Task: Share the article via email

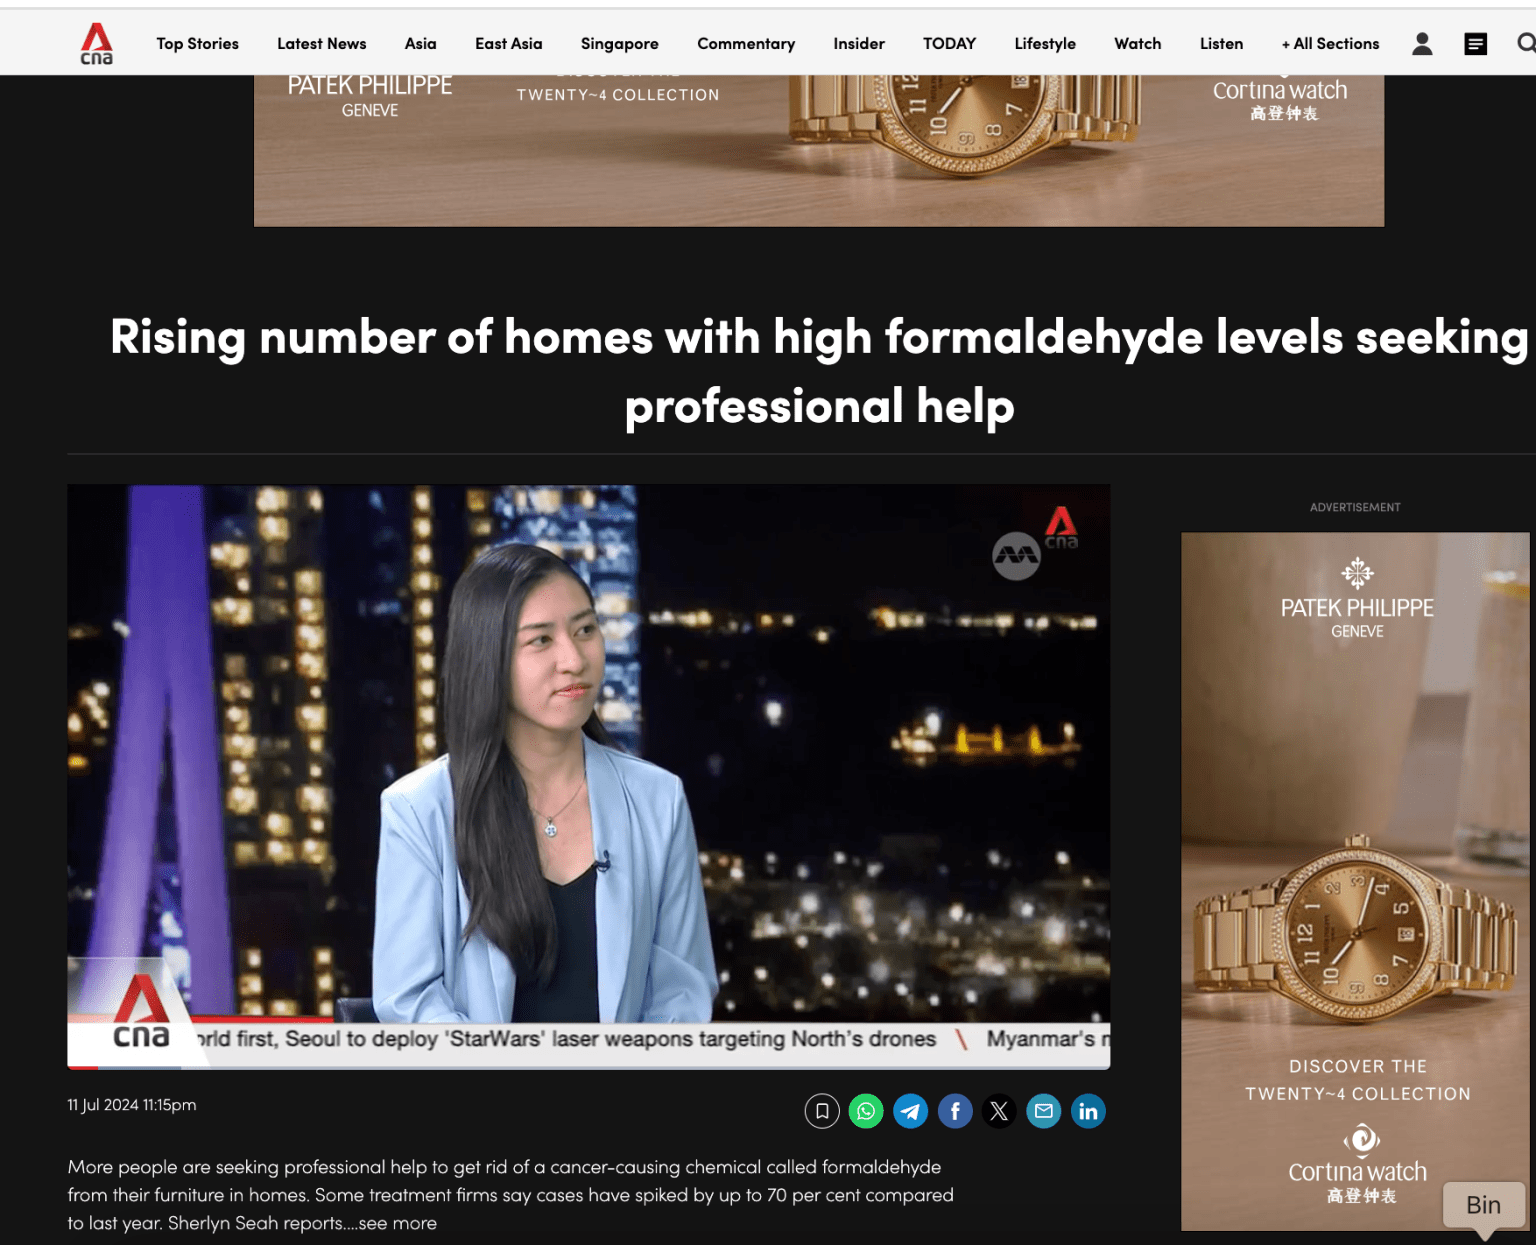Action: pos(1043,1111)
